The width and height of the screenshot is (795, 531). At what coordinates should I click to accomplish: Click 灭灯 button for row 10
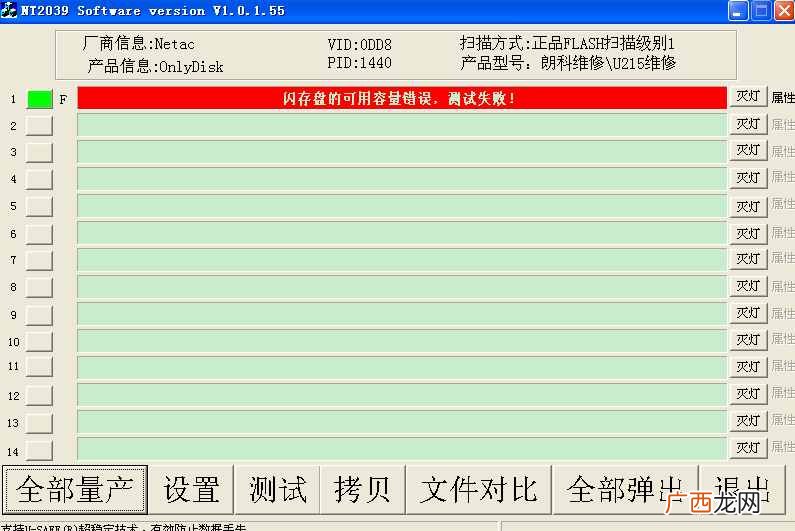tap(748, 340)
